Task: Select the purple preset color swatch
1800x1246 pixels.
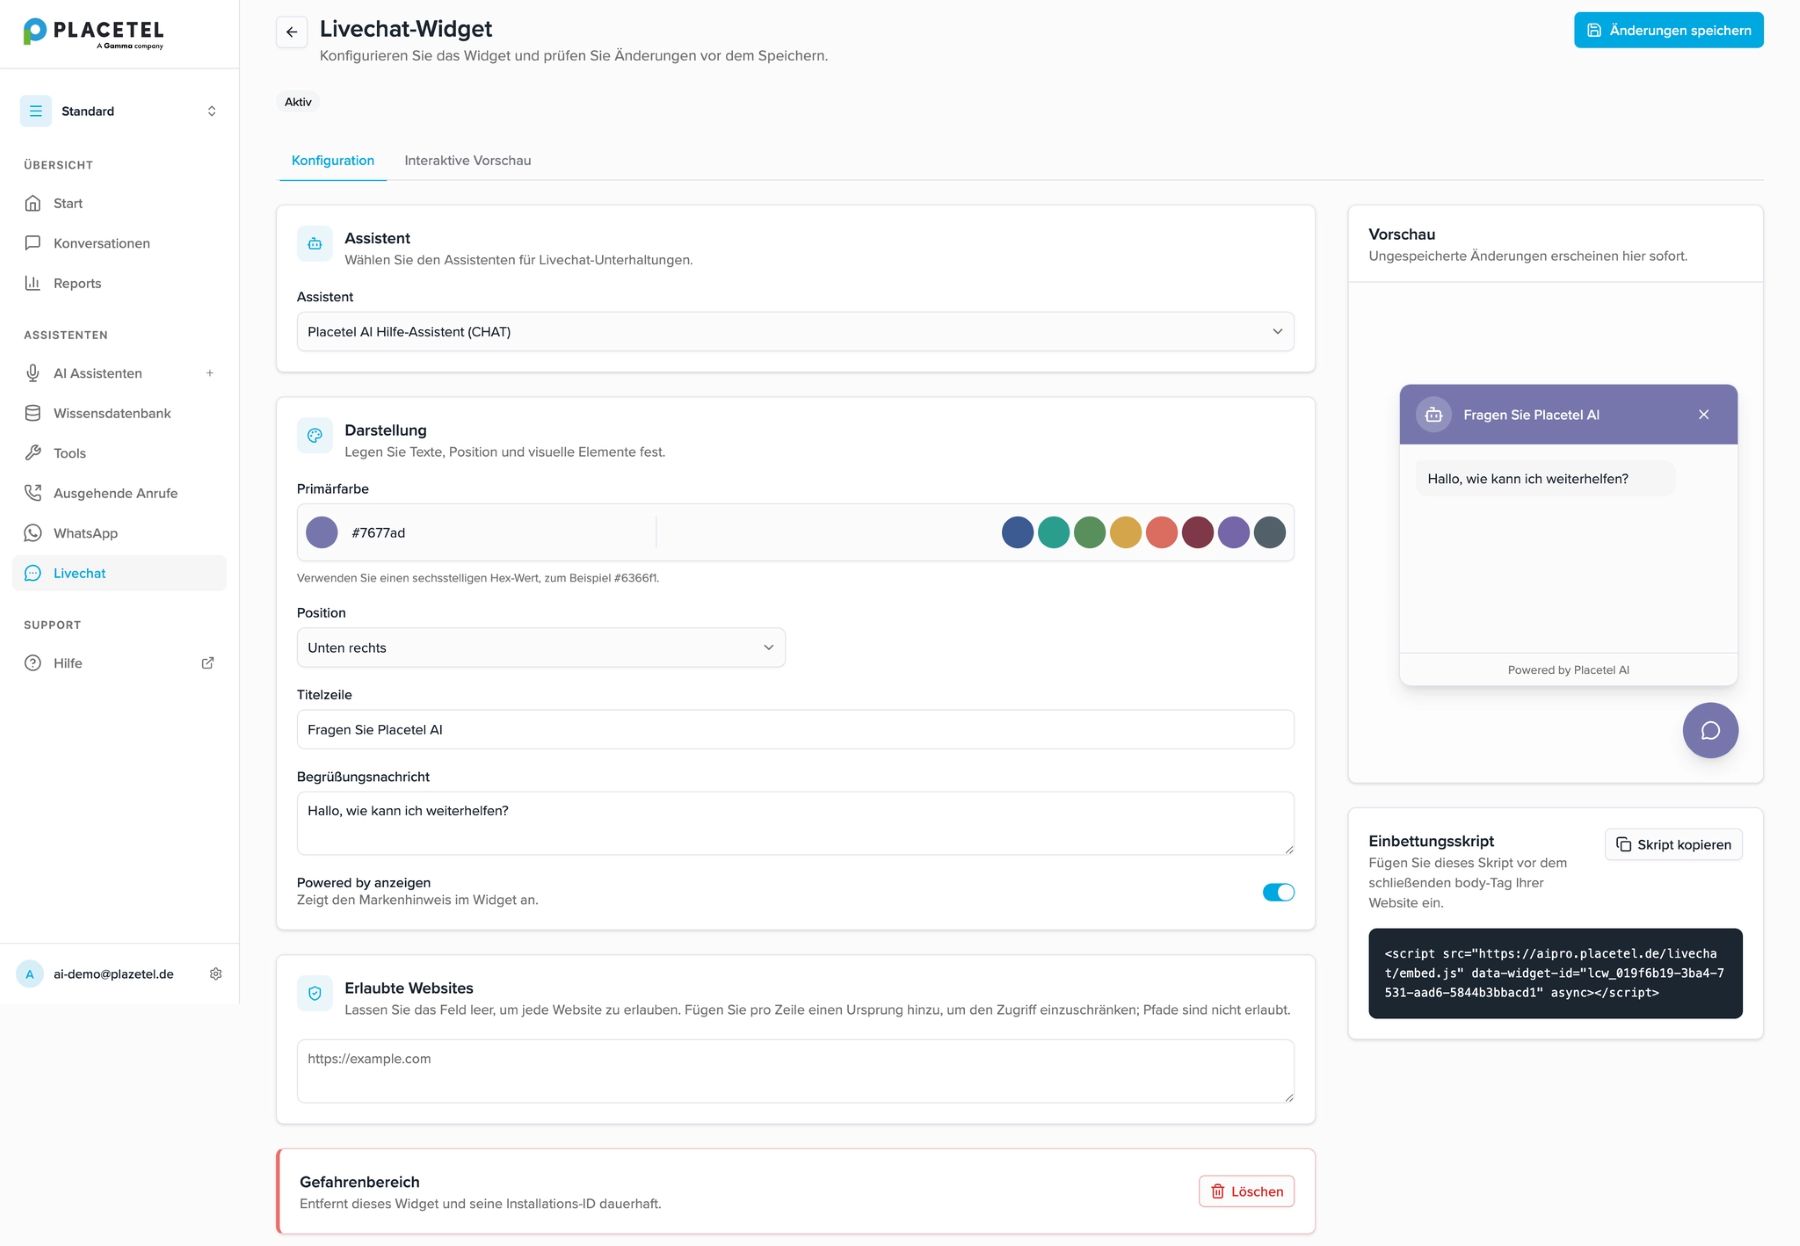Action: (1234, 533)
